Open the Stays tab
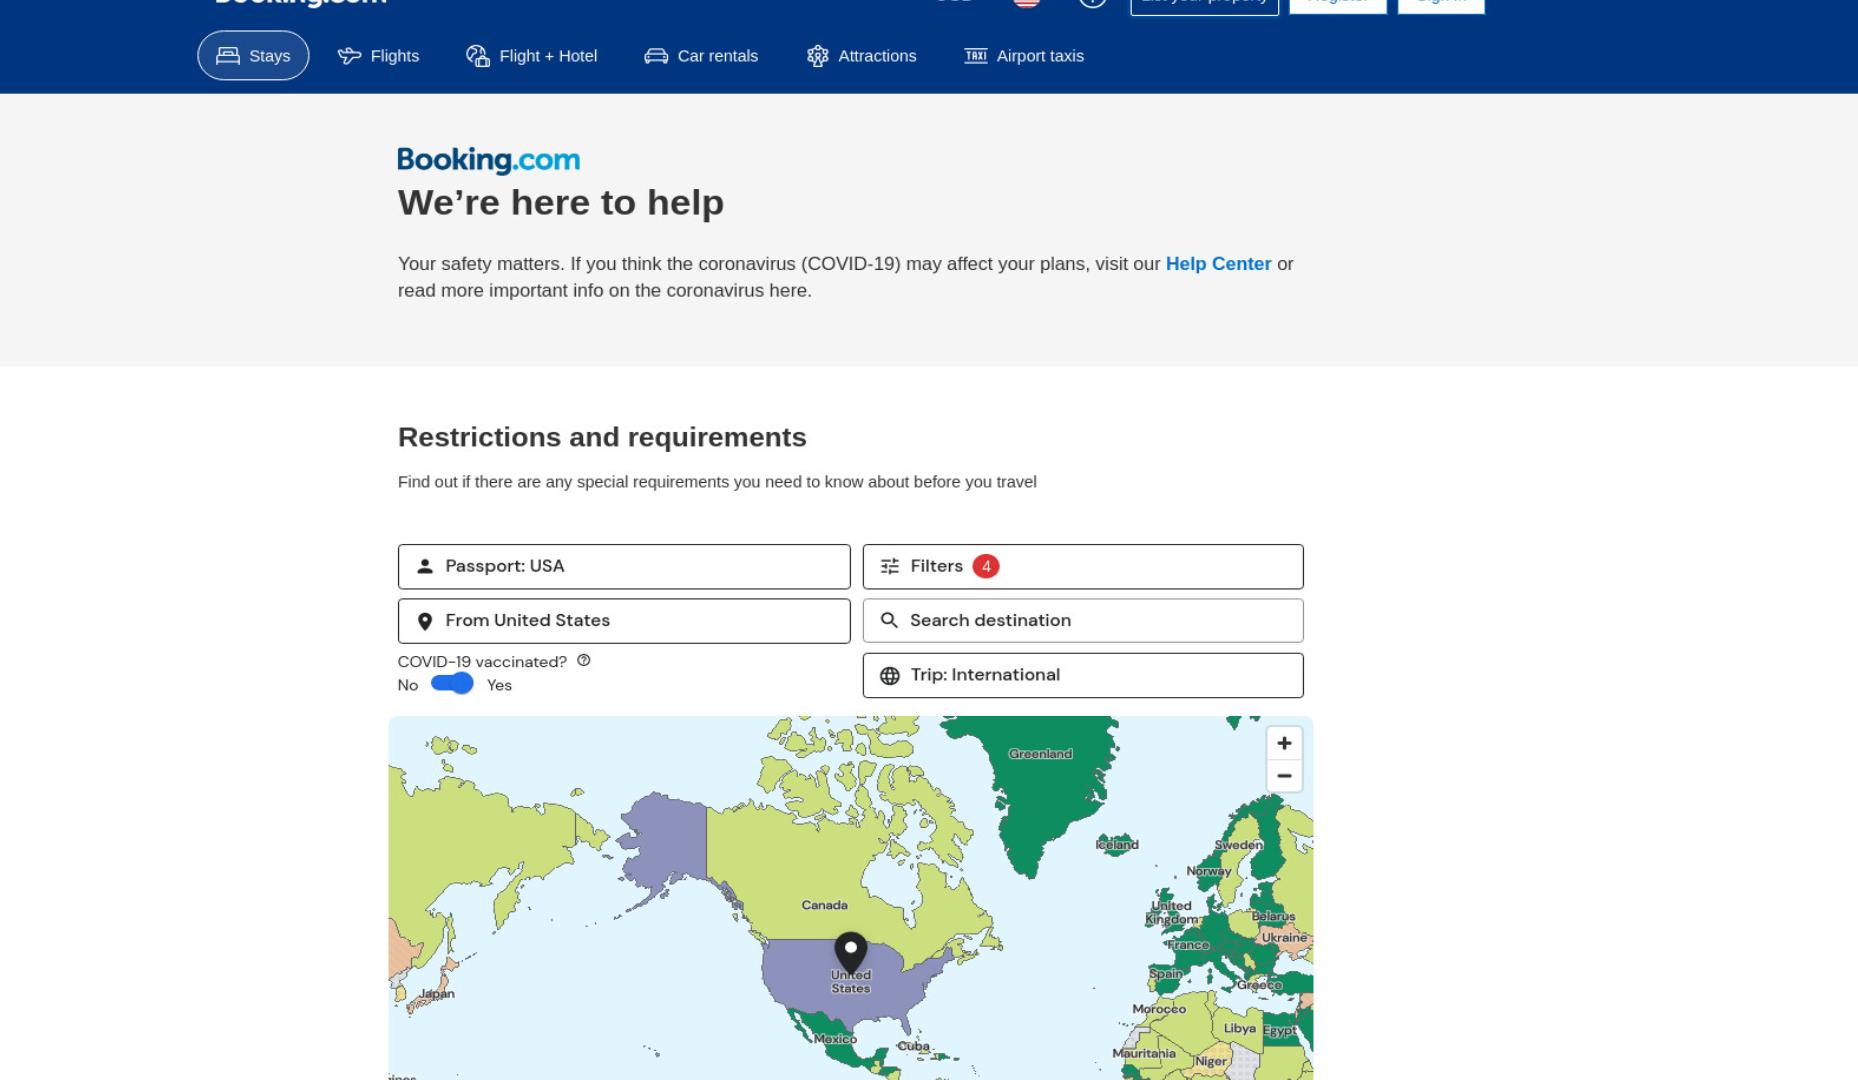The height and width of the screenshot is (1080, 1858). point(253,56)
